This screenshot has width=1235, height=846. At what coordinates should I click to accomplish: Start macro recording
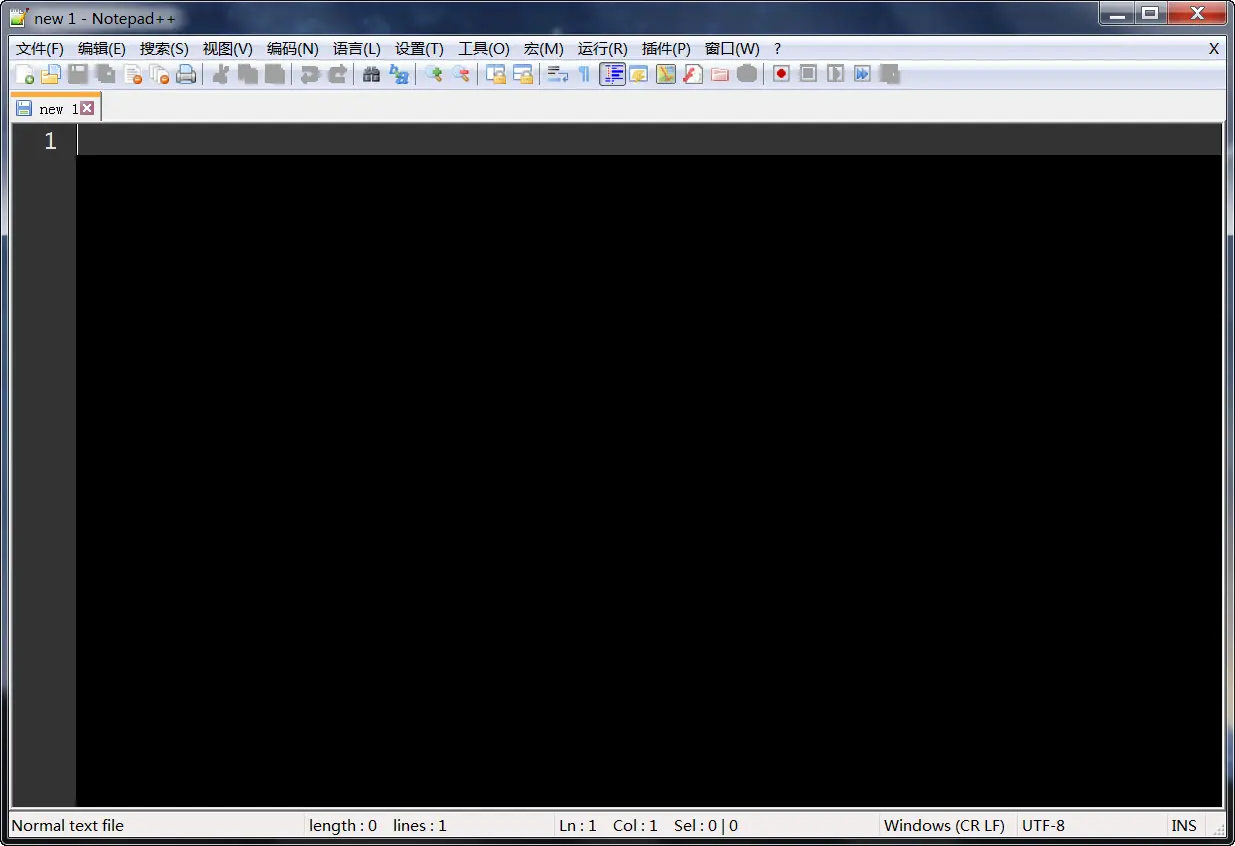pyautogui.click(x=781, y=73)
